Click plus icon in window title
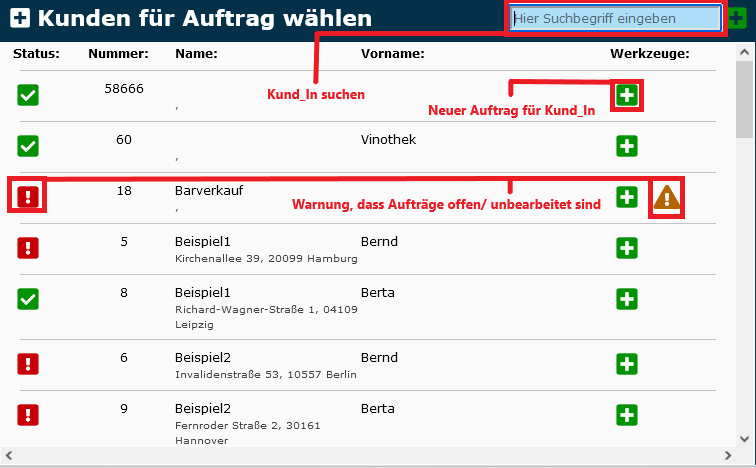This screenshot has height=468, width=756. click(x=20, y=18)
